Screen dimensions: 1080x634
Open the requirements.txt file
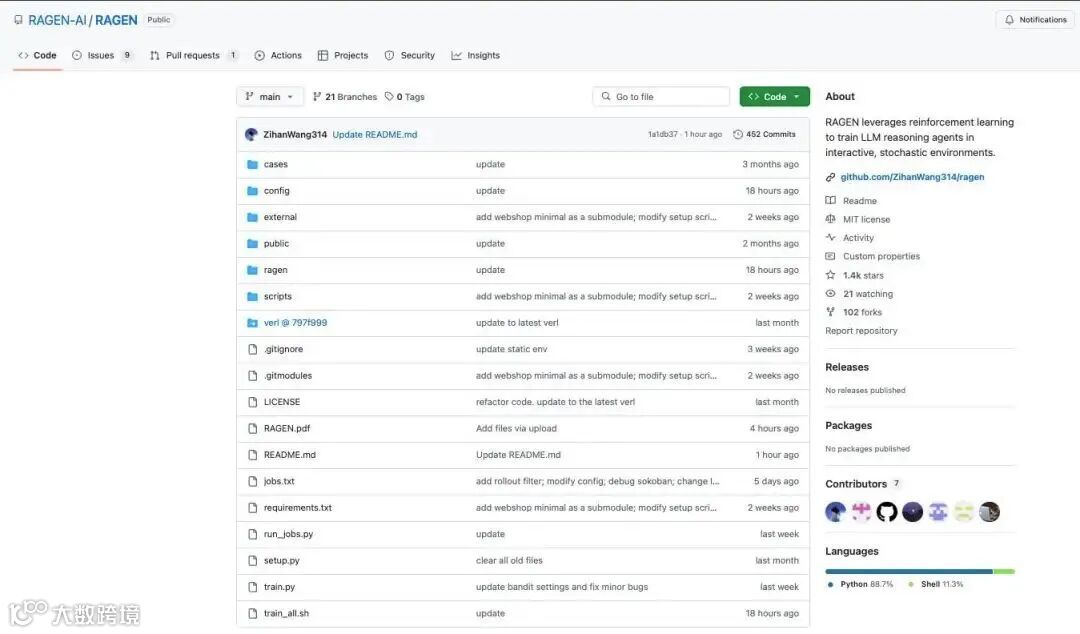click(x=298, y=508)
